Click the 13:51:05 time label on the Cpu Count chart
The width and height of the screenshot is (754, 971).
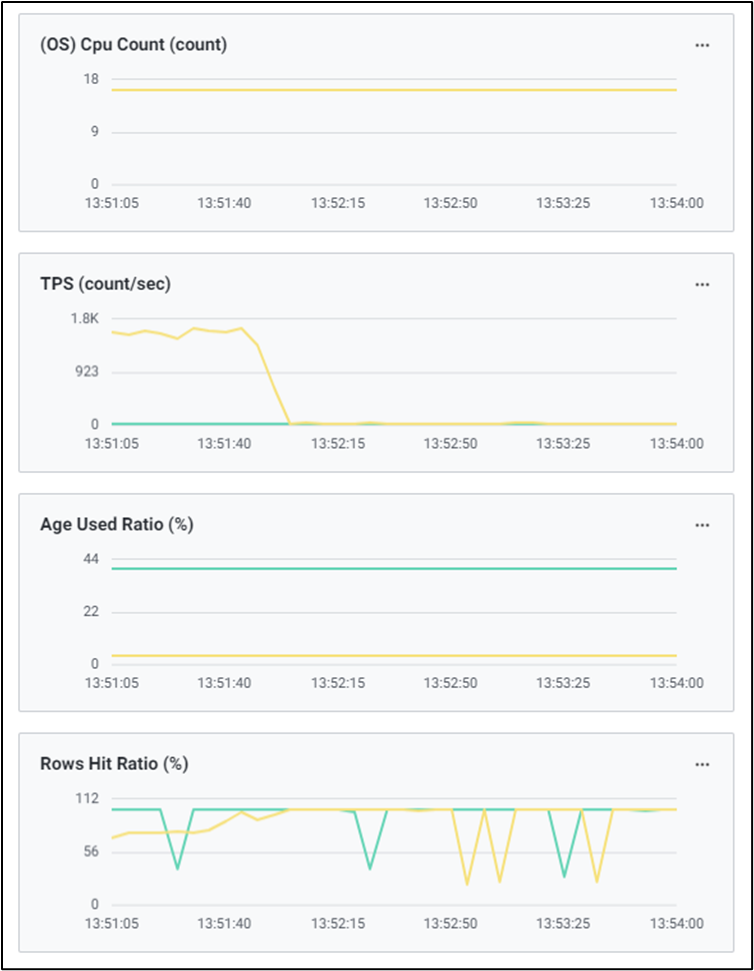click(112, 203)
